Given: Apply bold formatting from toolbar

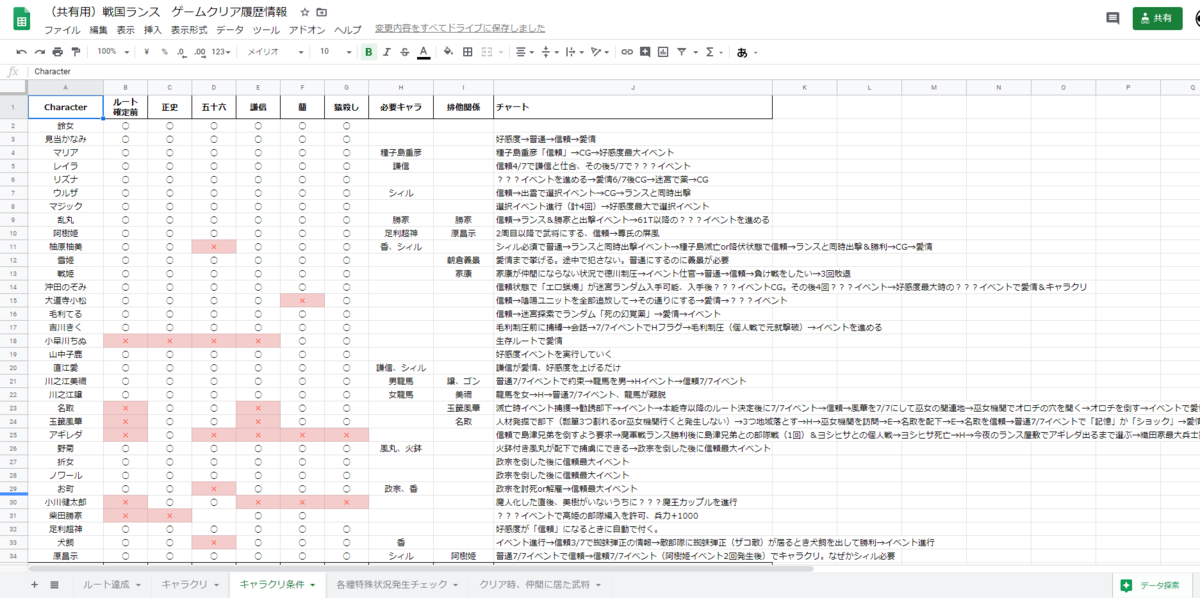Looking at the screenshot, I should (x=367, y=52).
